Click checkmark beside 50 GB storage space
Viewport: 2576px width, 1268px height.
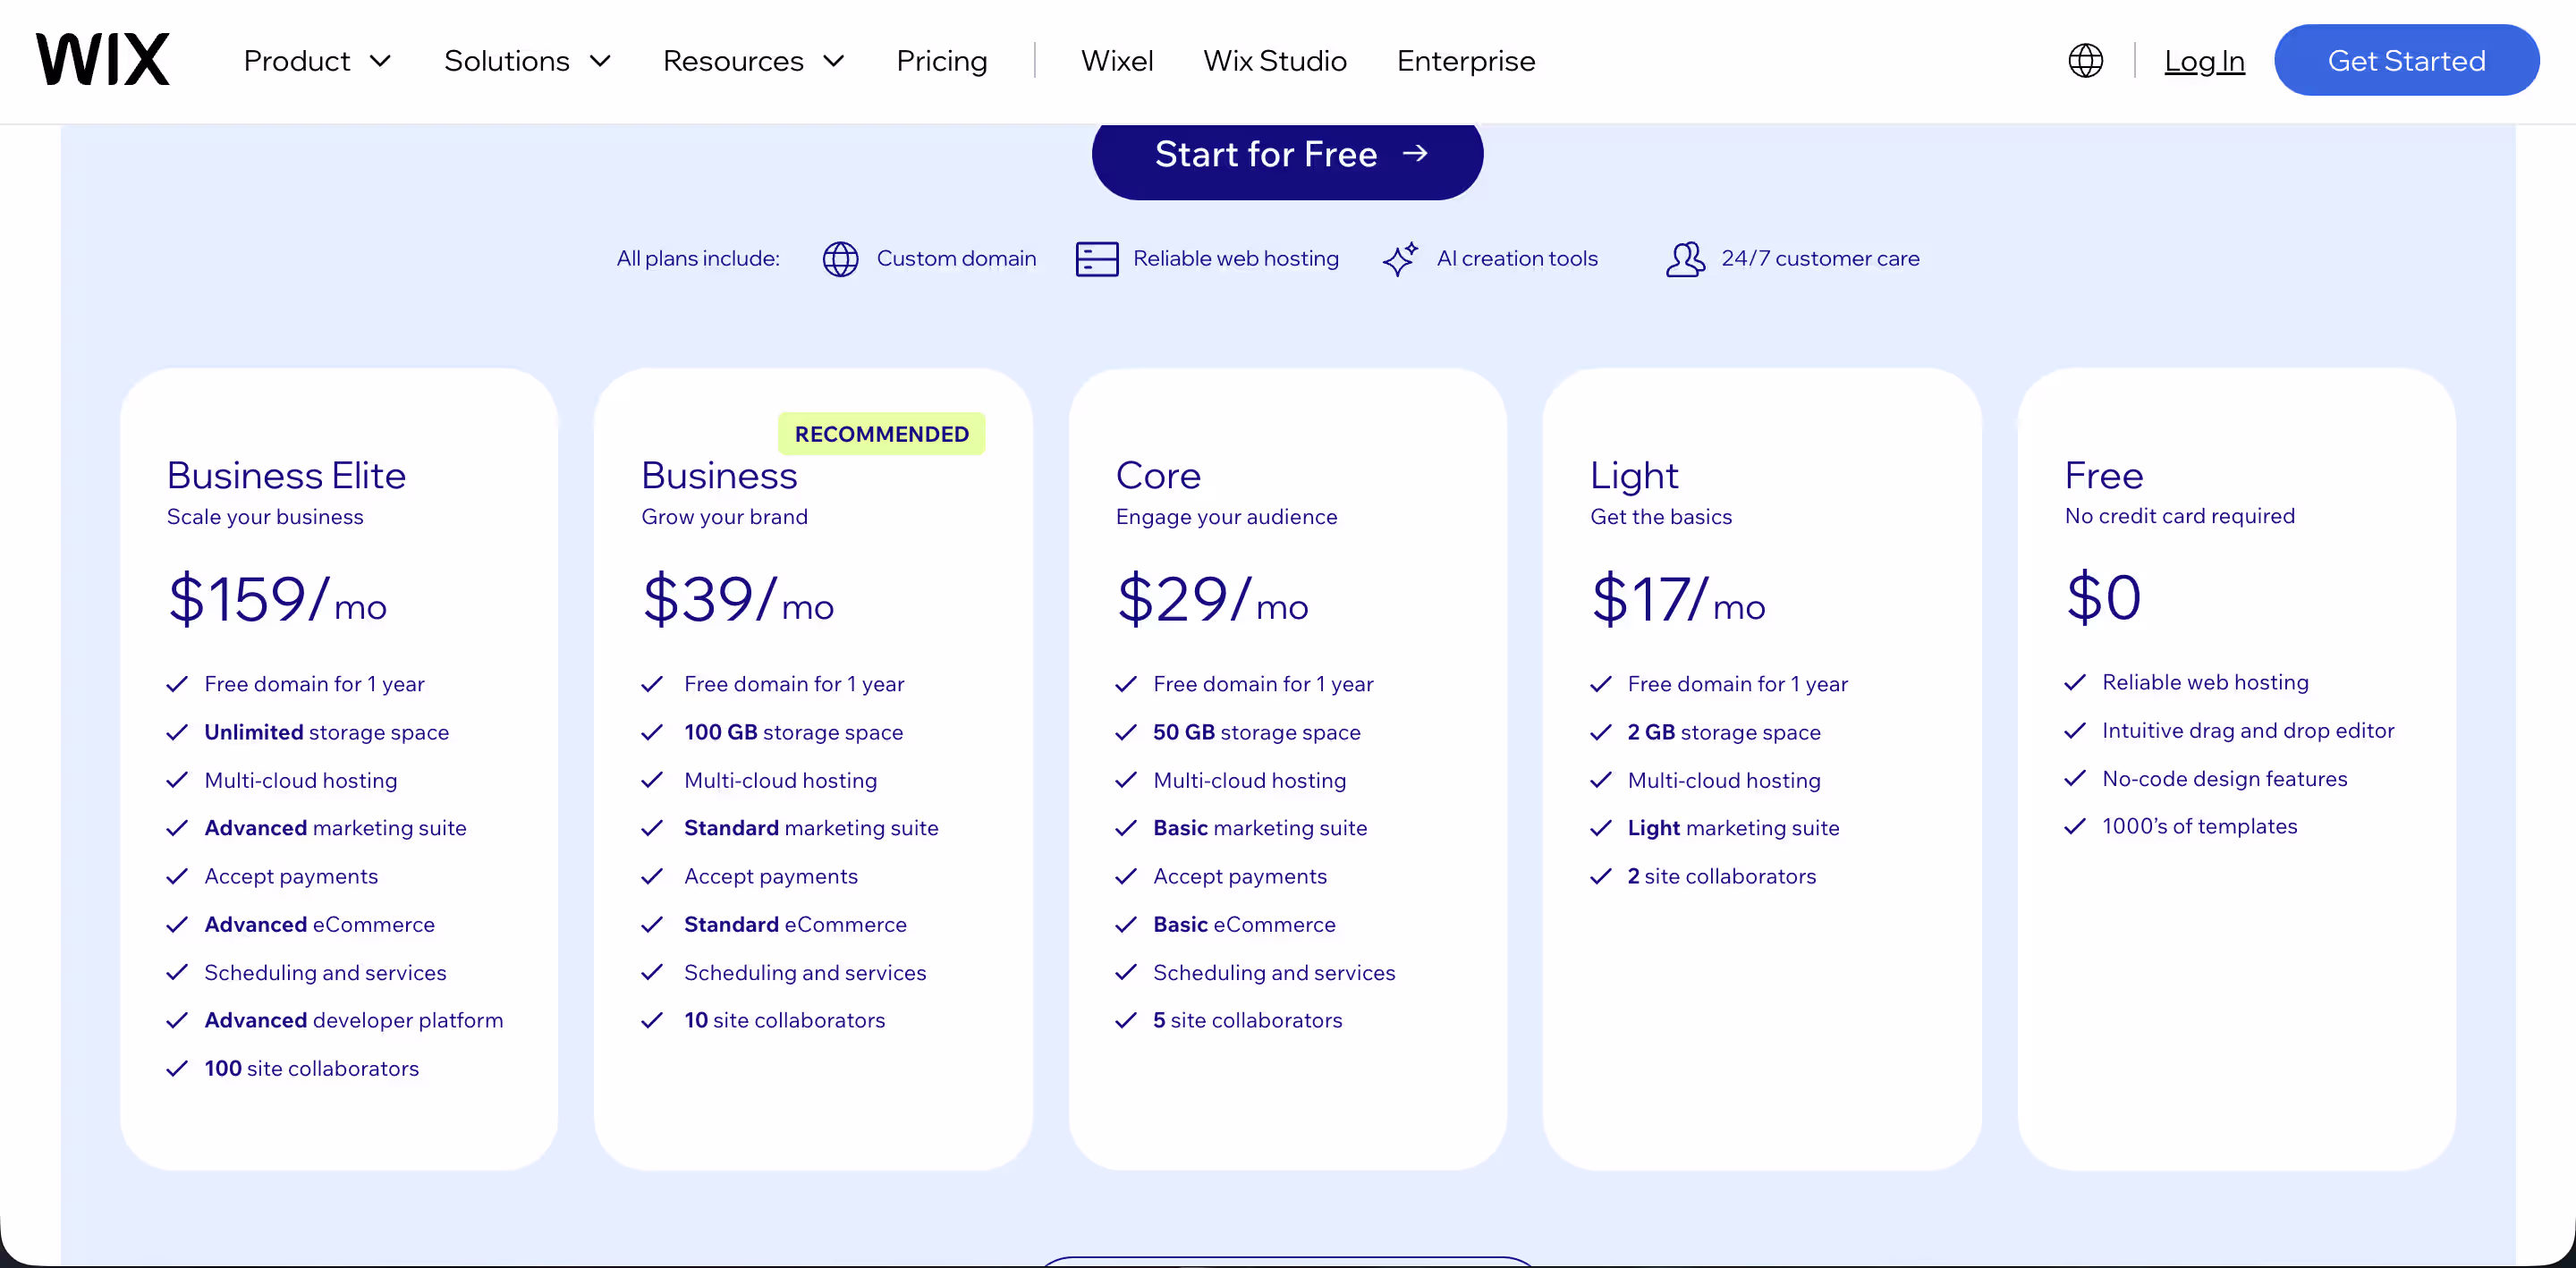(x=1126, y=733)
